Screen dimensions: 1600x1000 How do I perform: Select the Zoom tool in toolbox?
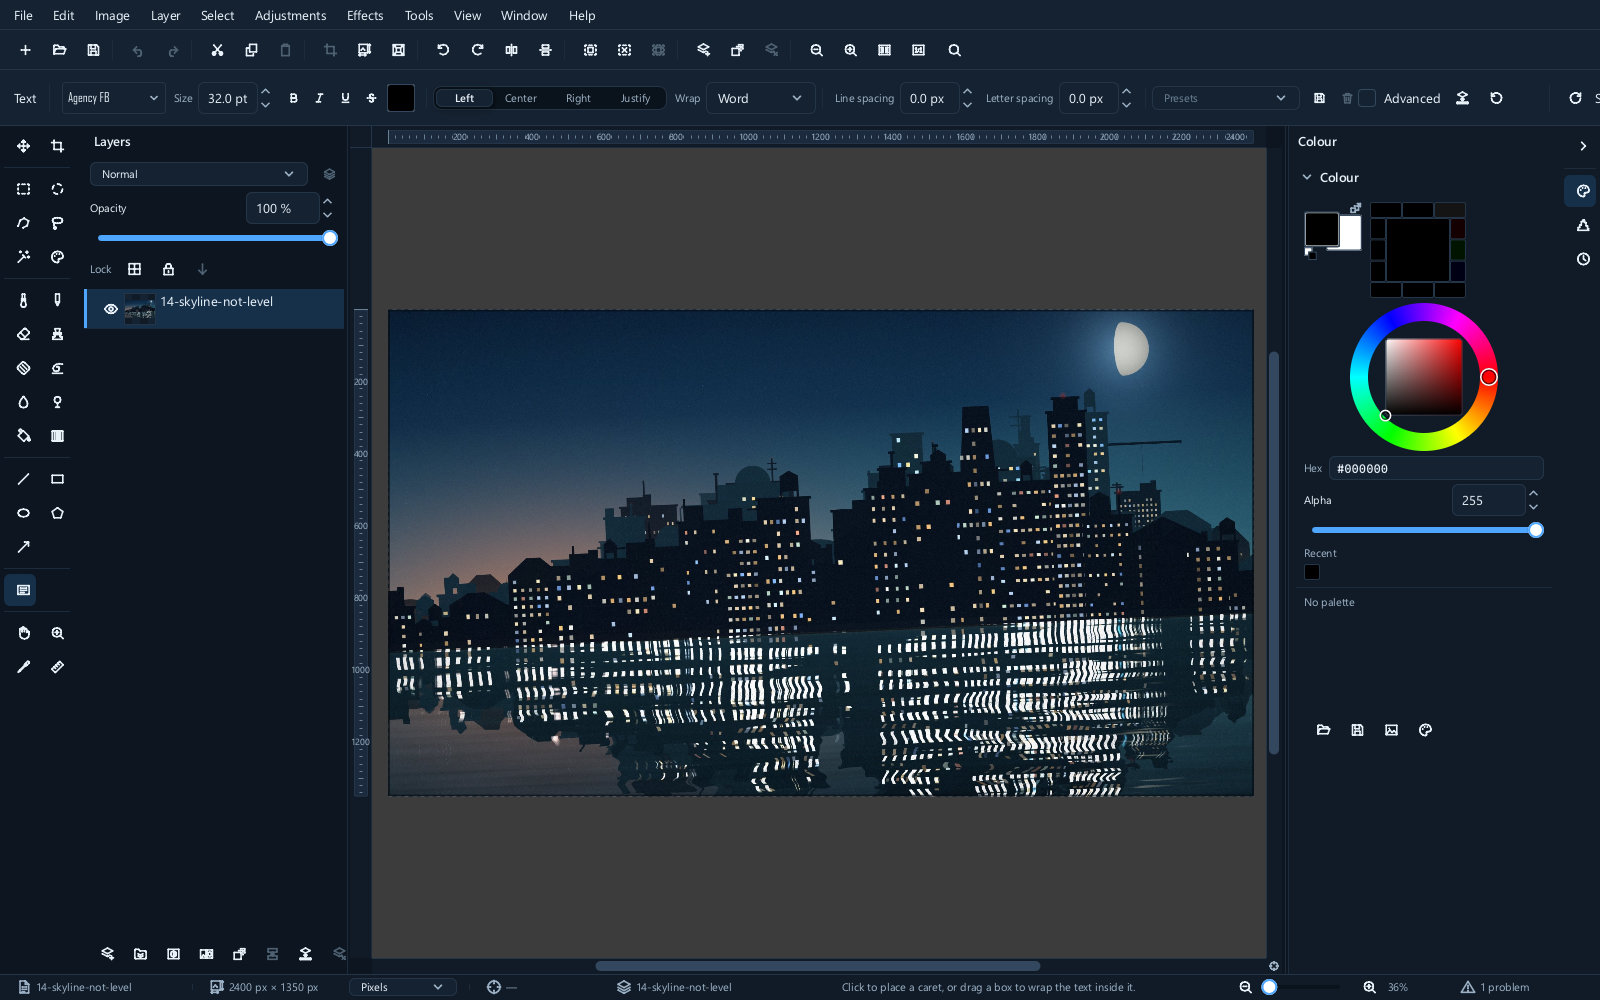pos(57,633)
